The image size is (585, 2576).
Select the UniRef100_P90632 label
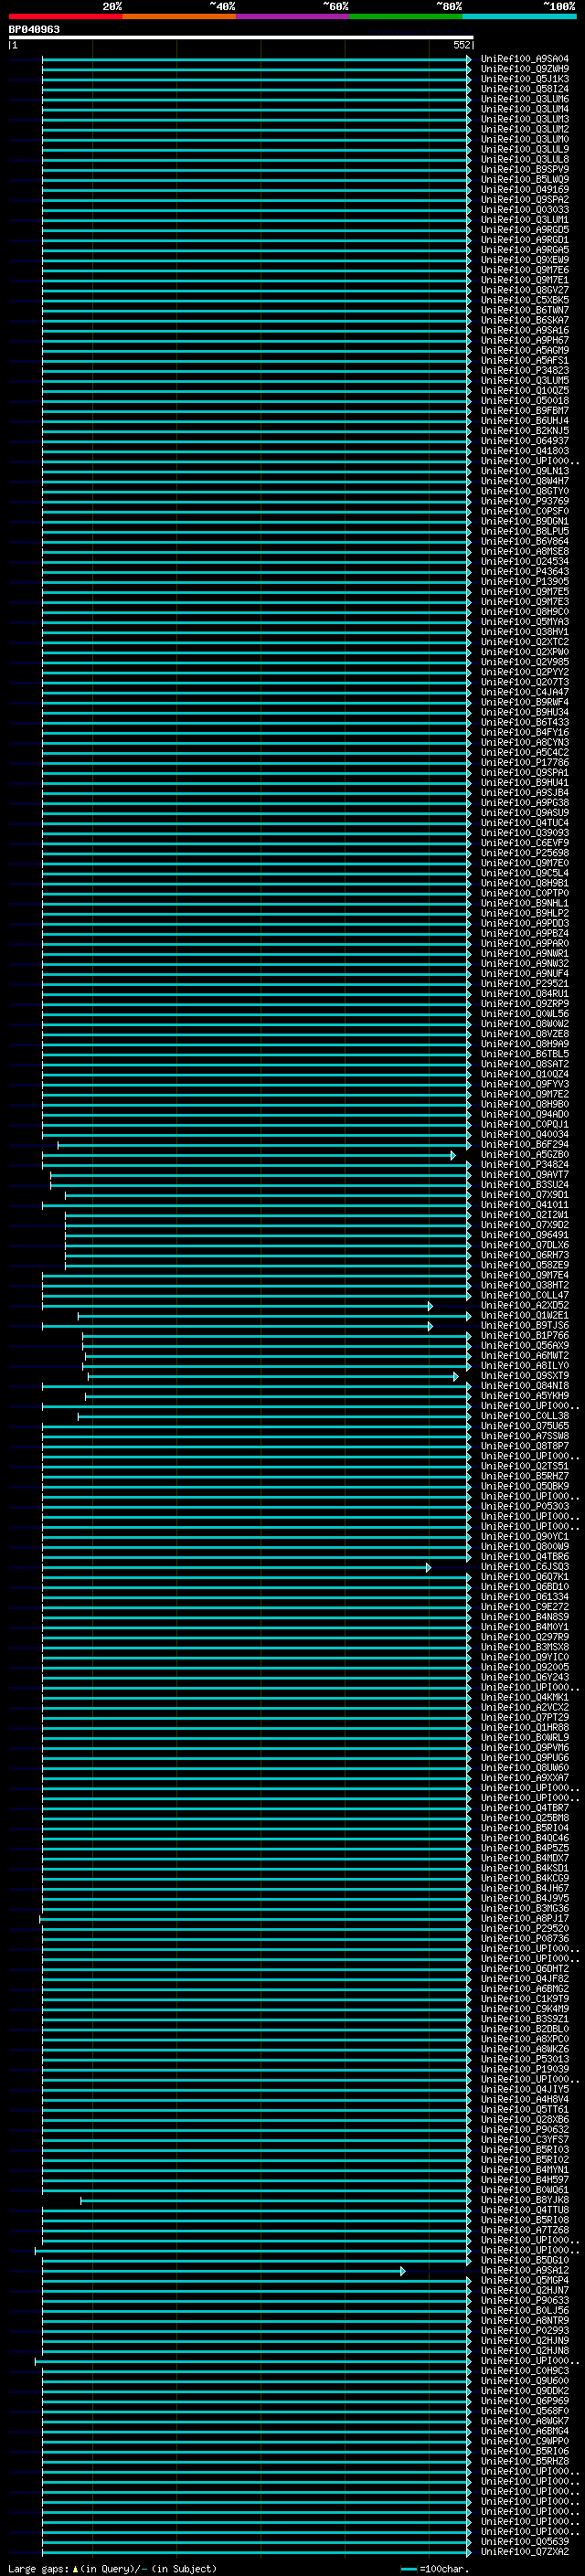click(x=525, y=2129)
